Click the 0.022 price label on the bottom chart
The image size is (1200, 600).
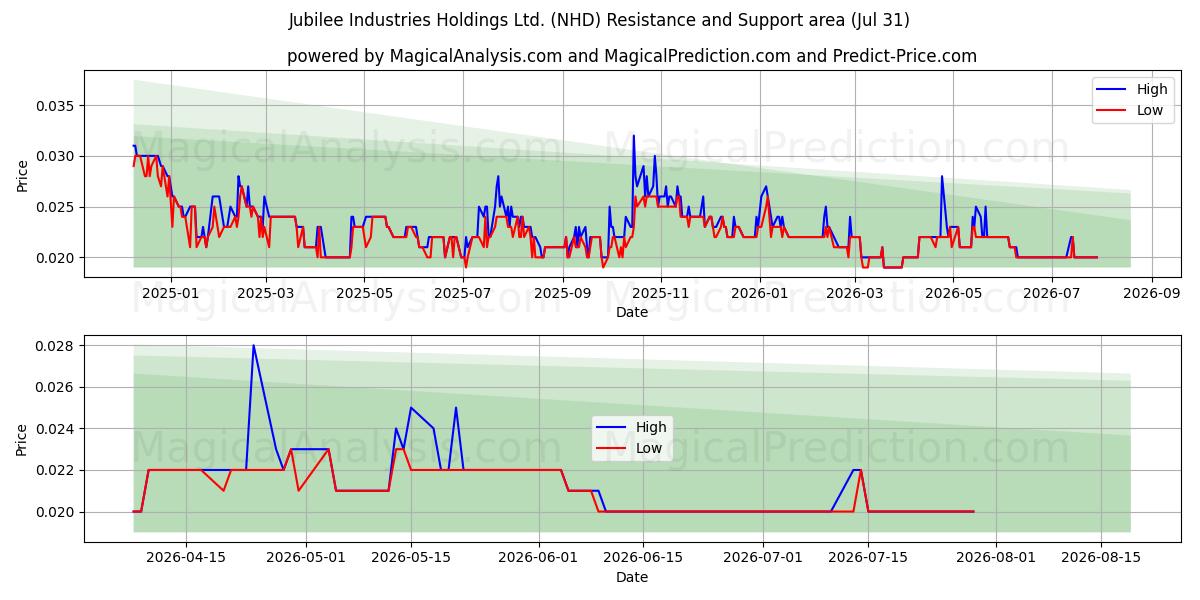tap(56, 470)
